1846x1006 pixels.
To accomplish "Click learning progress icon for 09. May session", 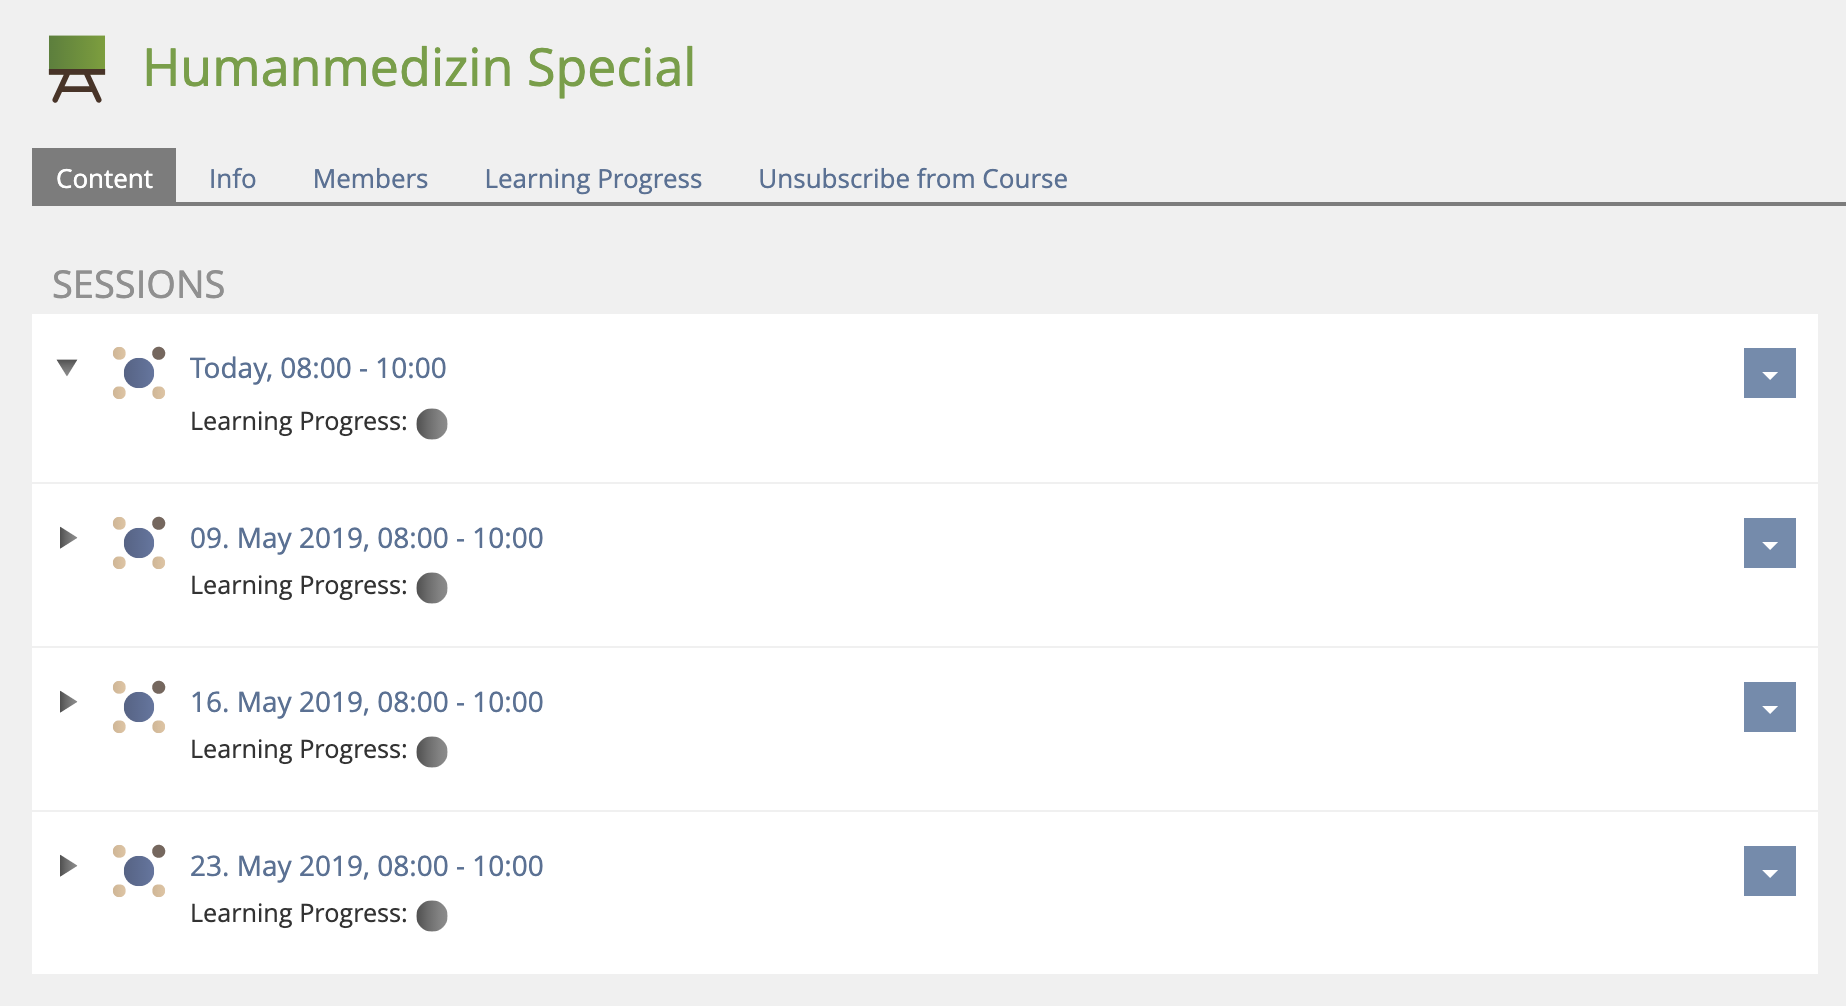I will (432, 588).
